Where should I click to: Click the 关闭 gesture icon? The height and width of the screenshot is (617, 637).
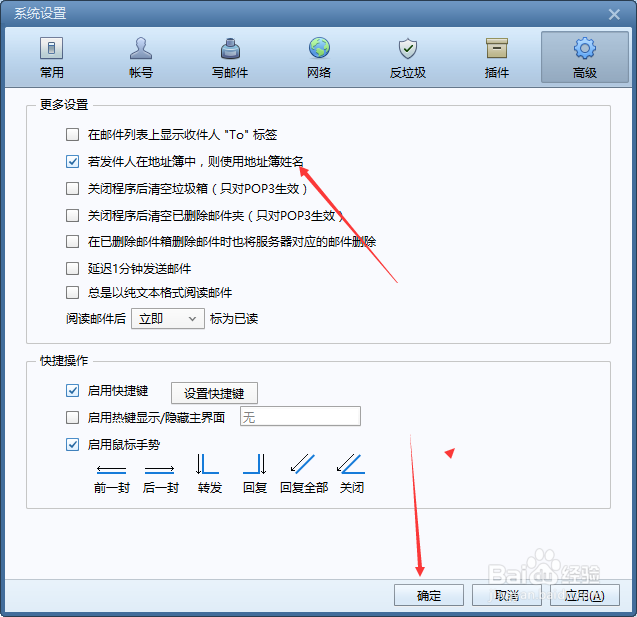[351, 464]
